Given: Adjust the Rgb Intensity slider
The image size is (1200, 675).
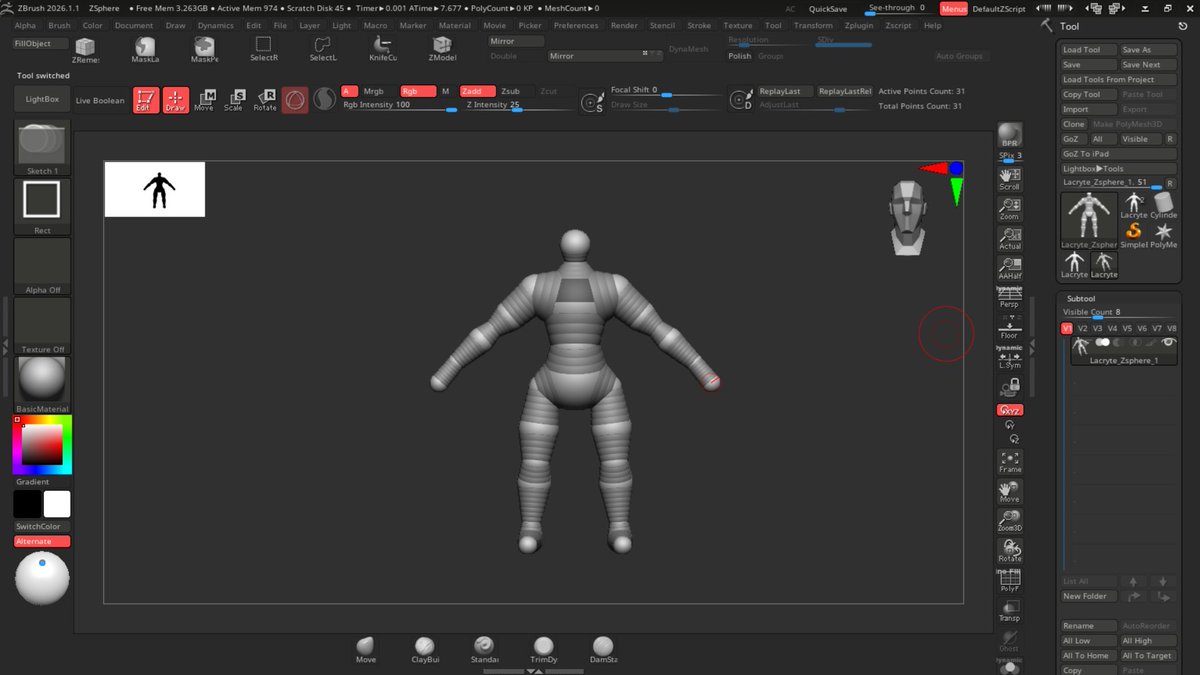Looking at the screenshot, I should tap(399, 105).
